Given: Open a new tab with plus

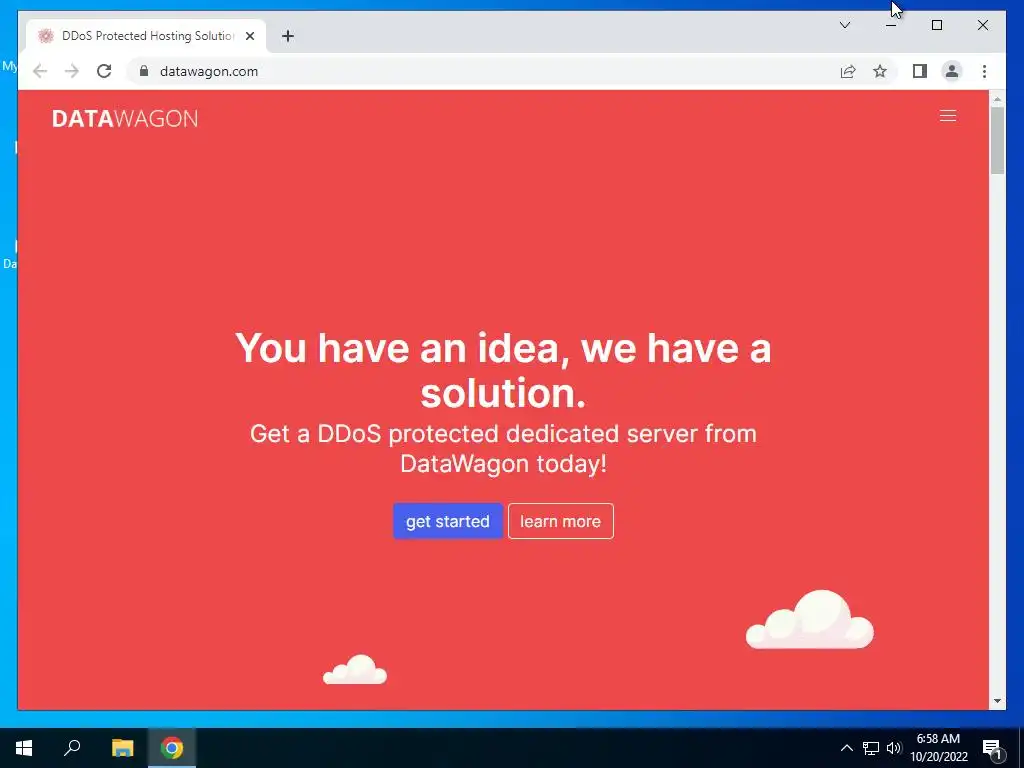Looking at the screenshot, I should (288, 36).
